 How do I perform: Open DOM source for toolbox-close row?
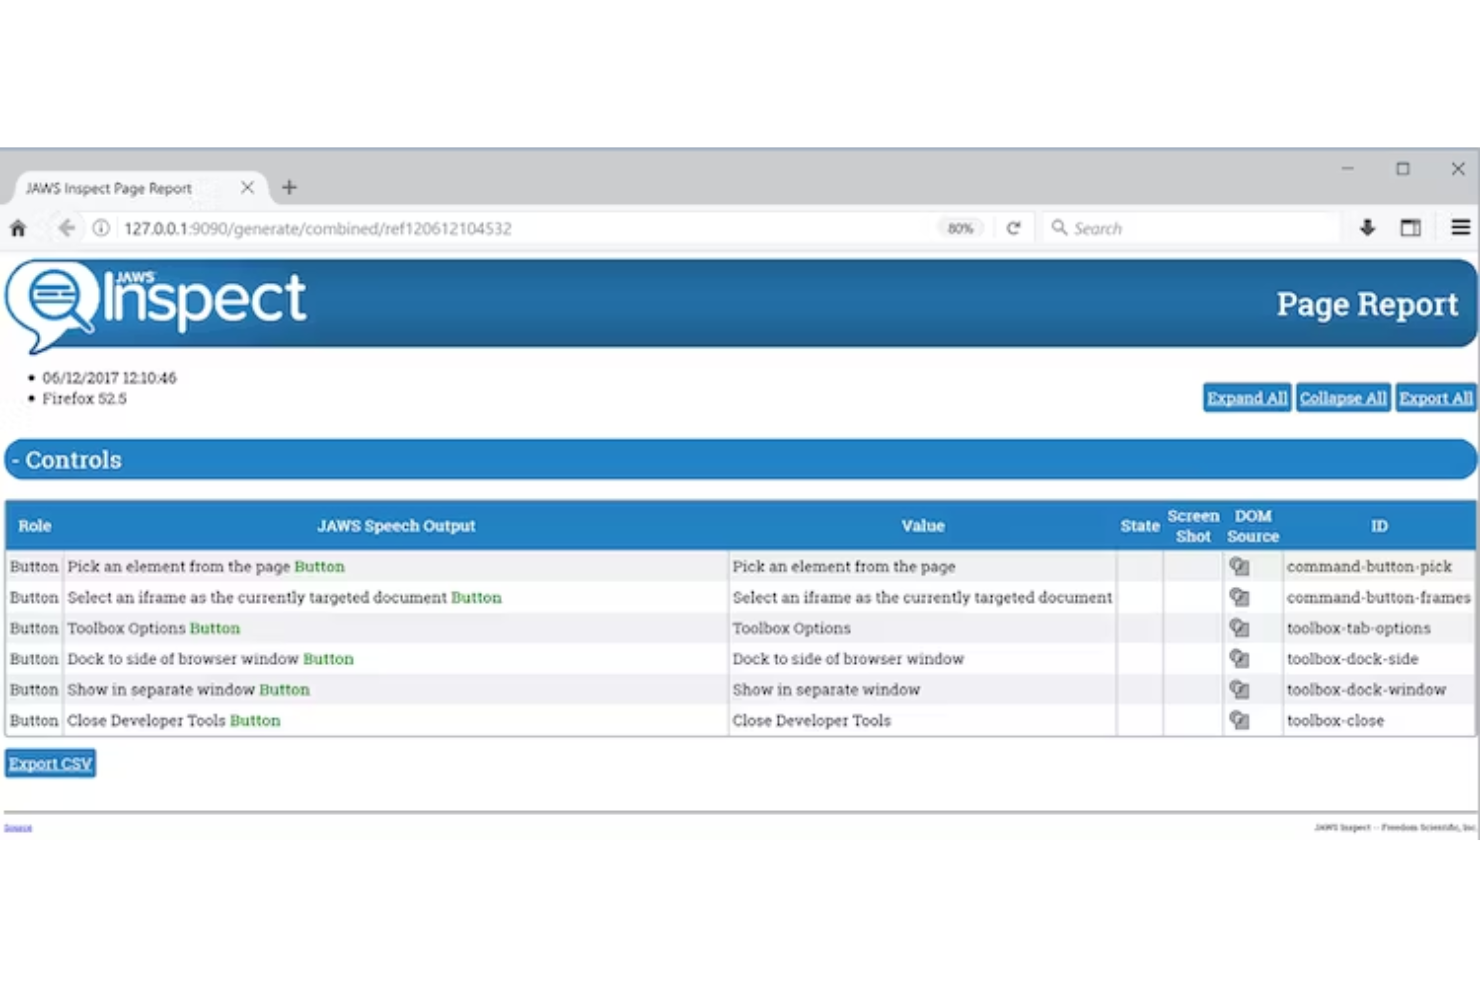(x=1239, y=720)
